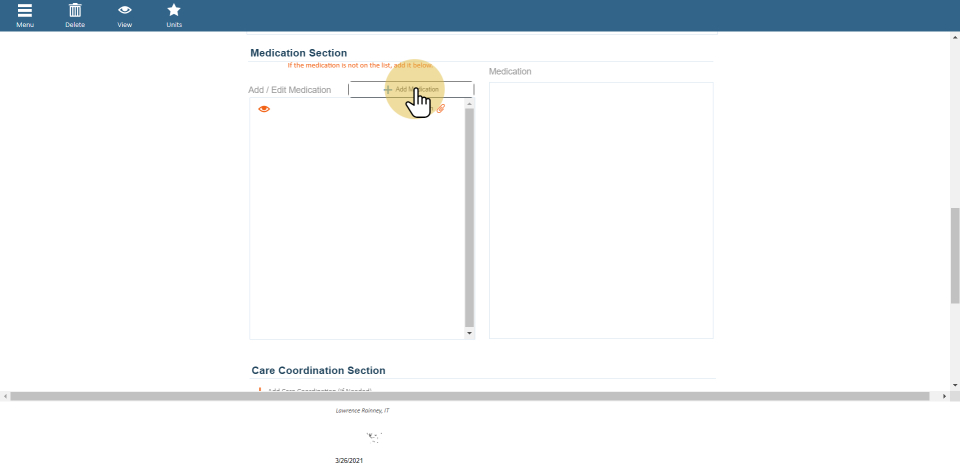Open the Menu hamburger icon
This screenshot has height=469, width=960.
25,14
